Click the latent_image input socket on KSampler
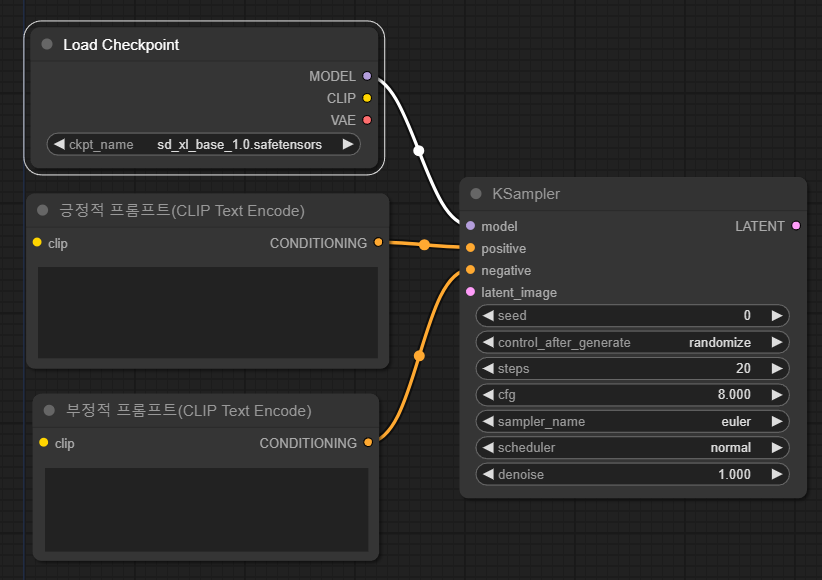 [x=470, y=292]
